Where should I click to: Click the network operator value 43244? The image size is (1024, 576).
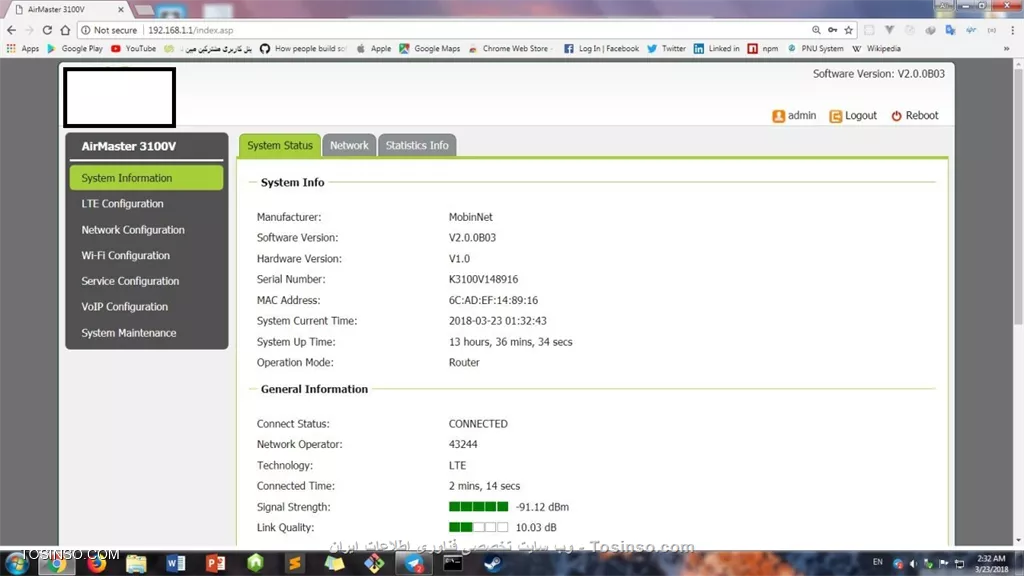tap(463, 444)
